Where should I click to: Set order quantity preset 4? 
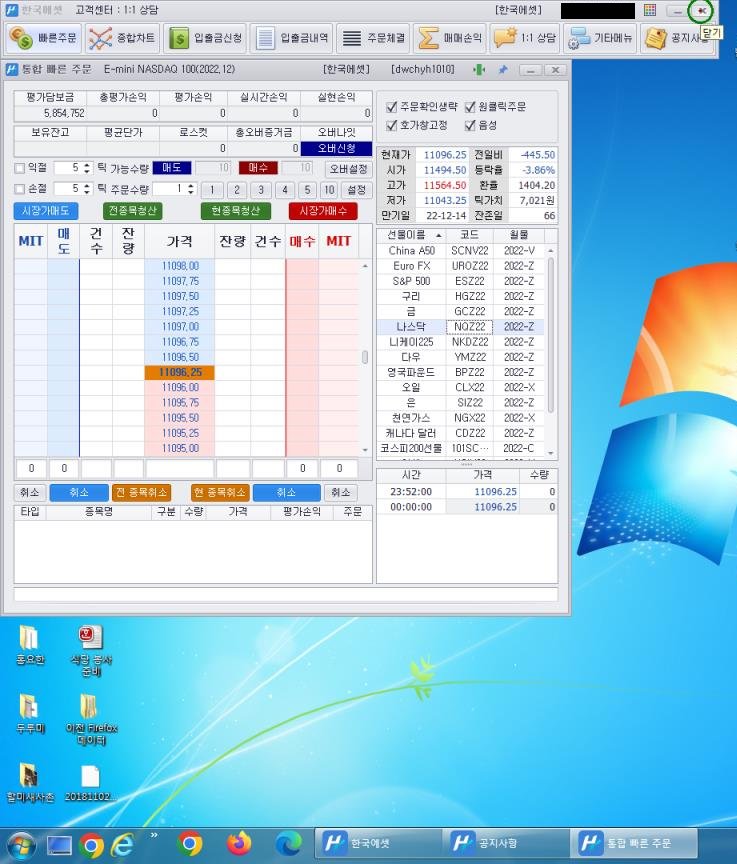(x=285, y=190)
